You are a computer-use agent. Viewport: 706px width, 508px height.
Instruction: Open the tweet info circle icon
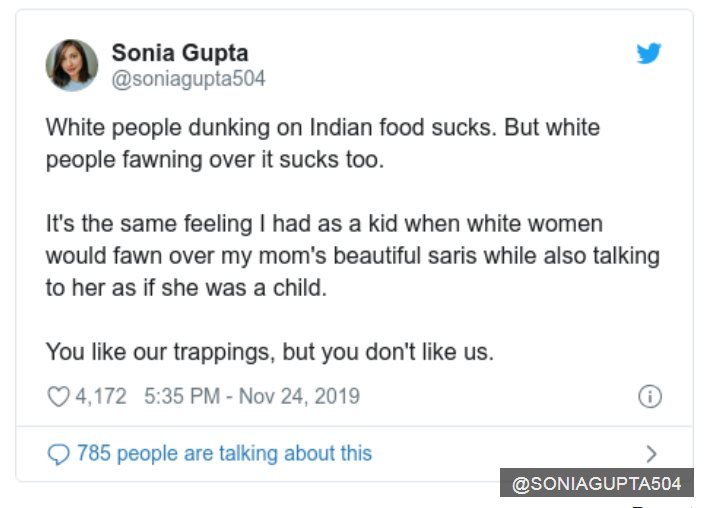coord(649,397)
